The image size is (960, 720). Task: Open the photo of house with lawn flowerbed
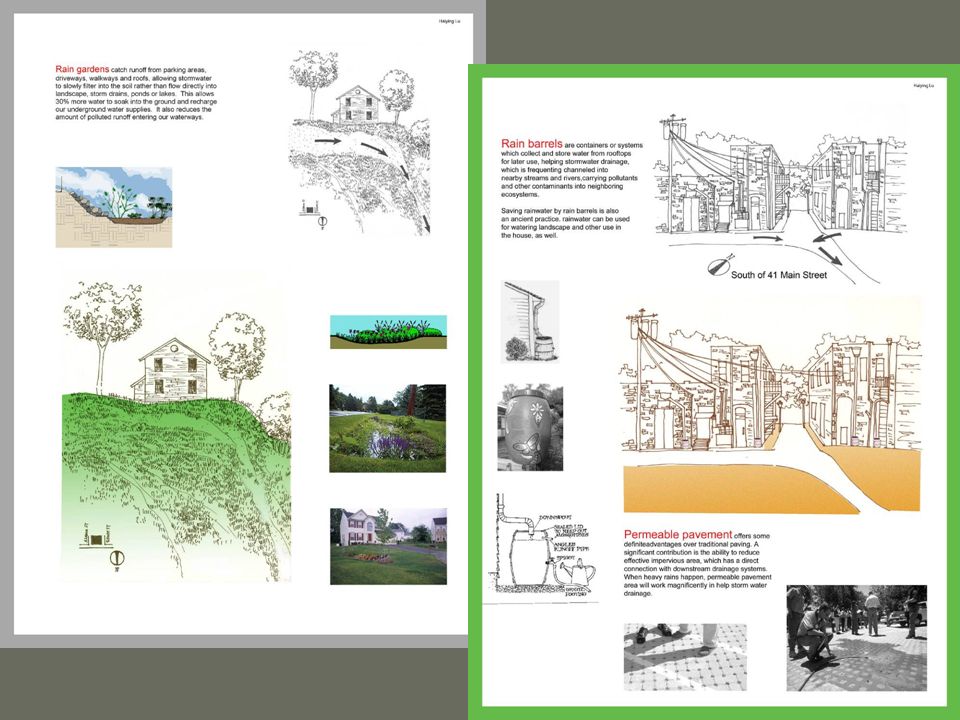tap(388, 546)
